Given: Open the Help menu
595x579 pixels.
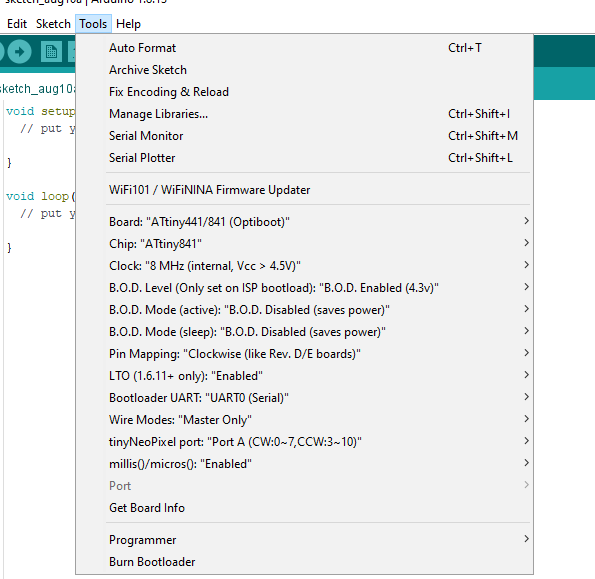Looking at the screenshot, I should tap(128, 24).
